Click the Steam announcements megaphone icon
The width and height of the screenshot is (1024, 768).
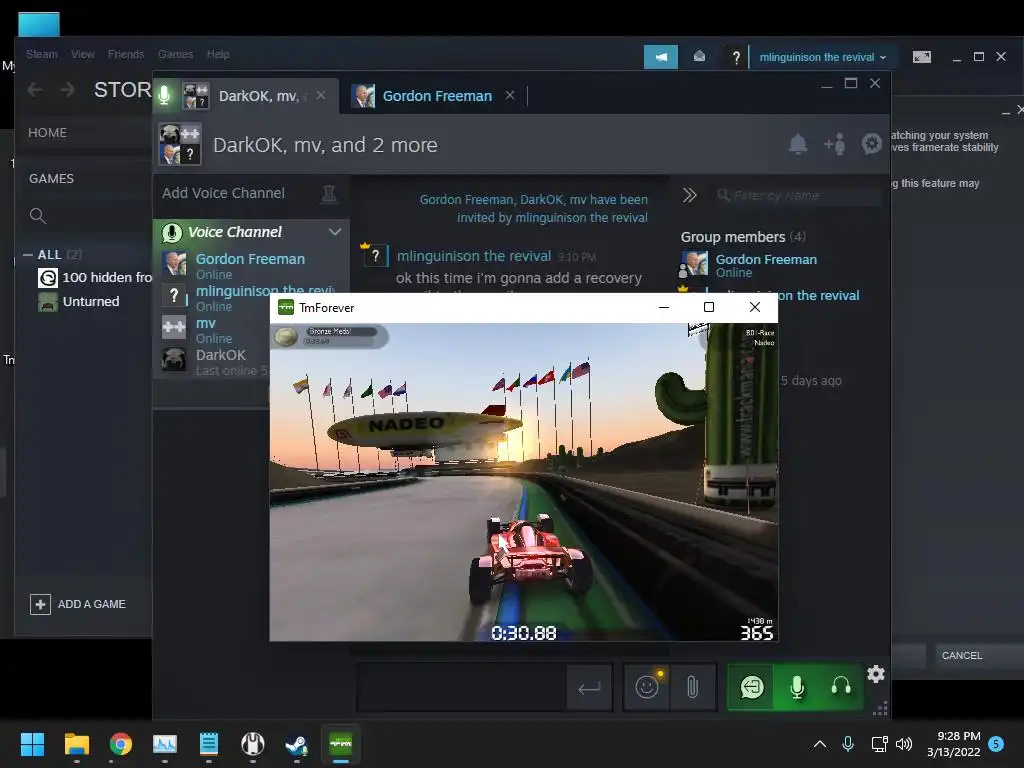pyautogui.click(x=661, y=57)
